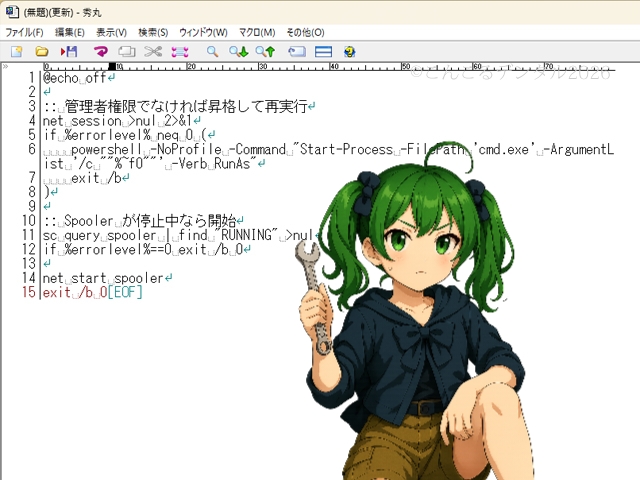Open search with the magnifier icon
This screenshot has width=640, height=480.
(x=212, y=51)
